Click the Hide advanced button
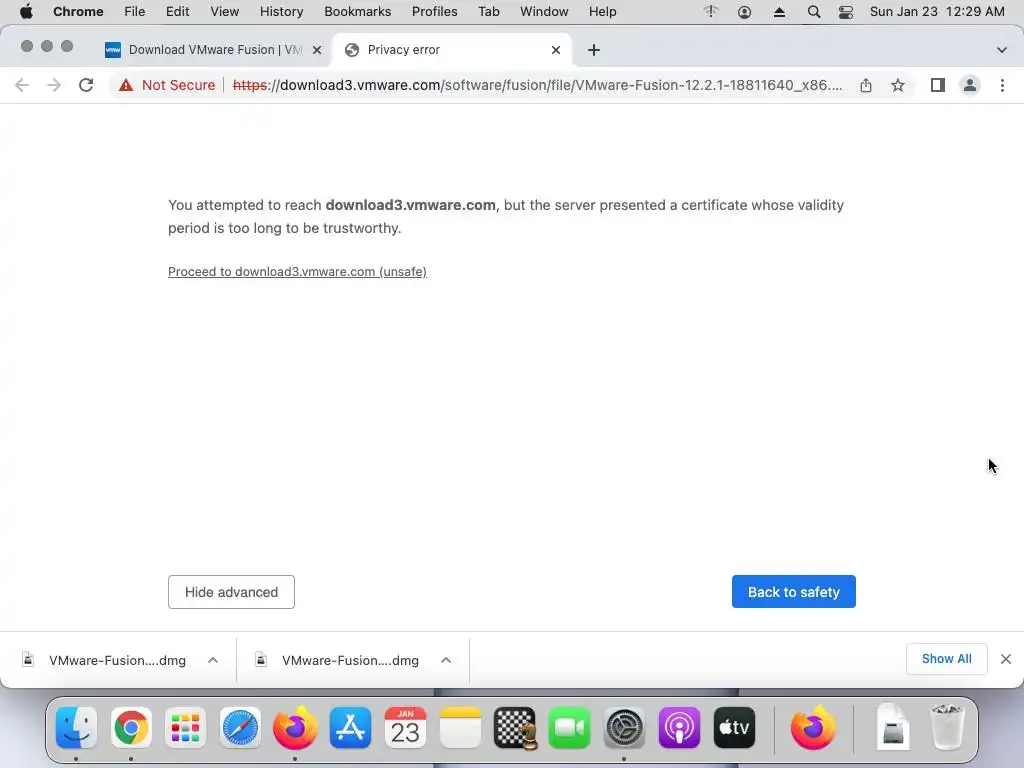This screenshot has width=1024, height=768. [231, 592]
